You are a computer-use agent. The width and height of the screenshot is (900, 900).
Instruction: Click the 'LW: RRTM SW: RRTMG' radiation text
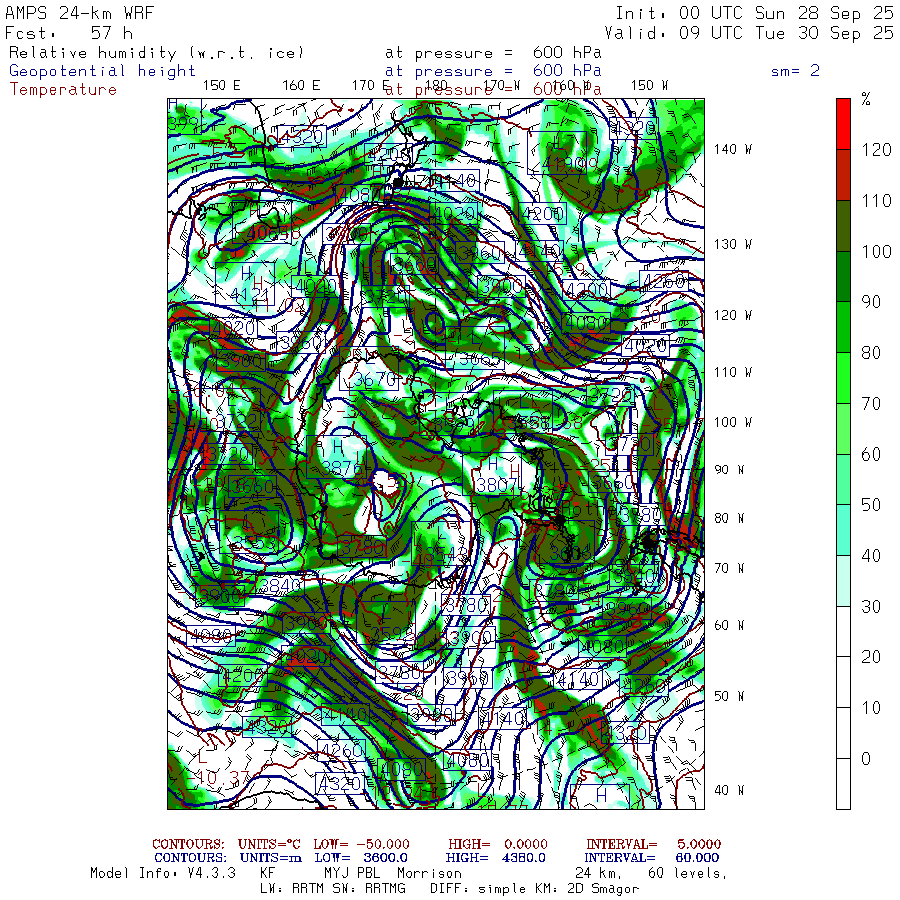pyautogui.click(x=333, y=889)
